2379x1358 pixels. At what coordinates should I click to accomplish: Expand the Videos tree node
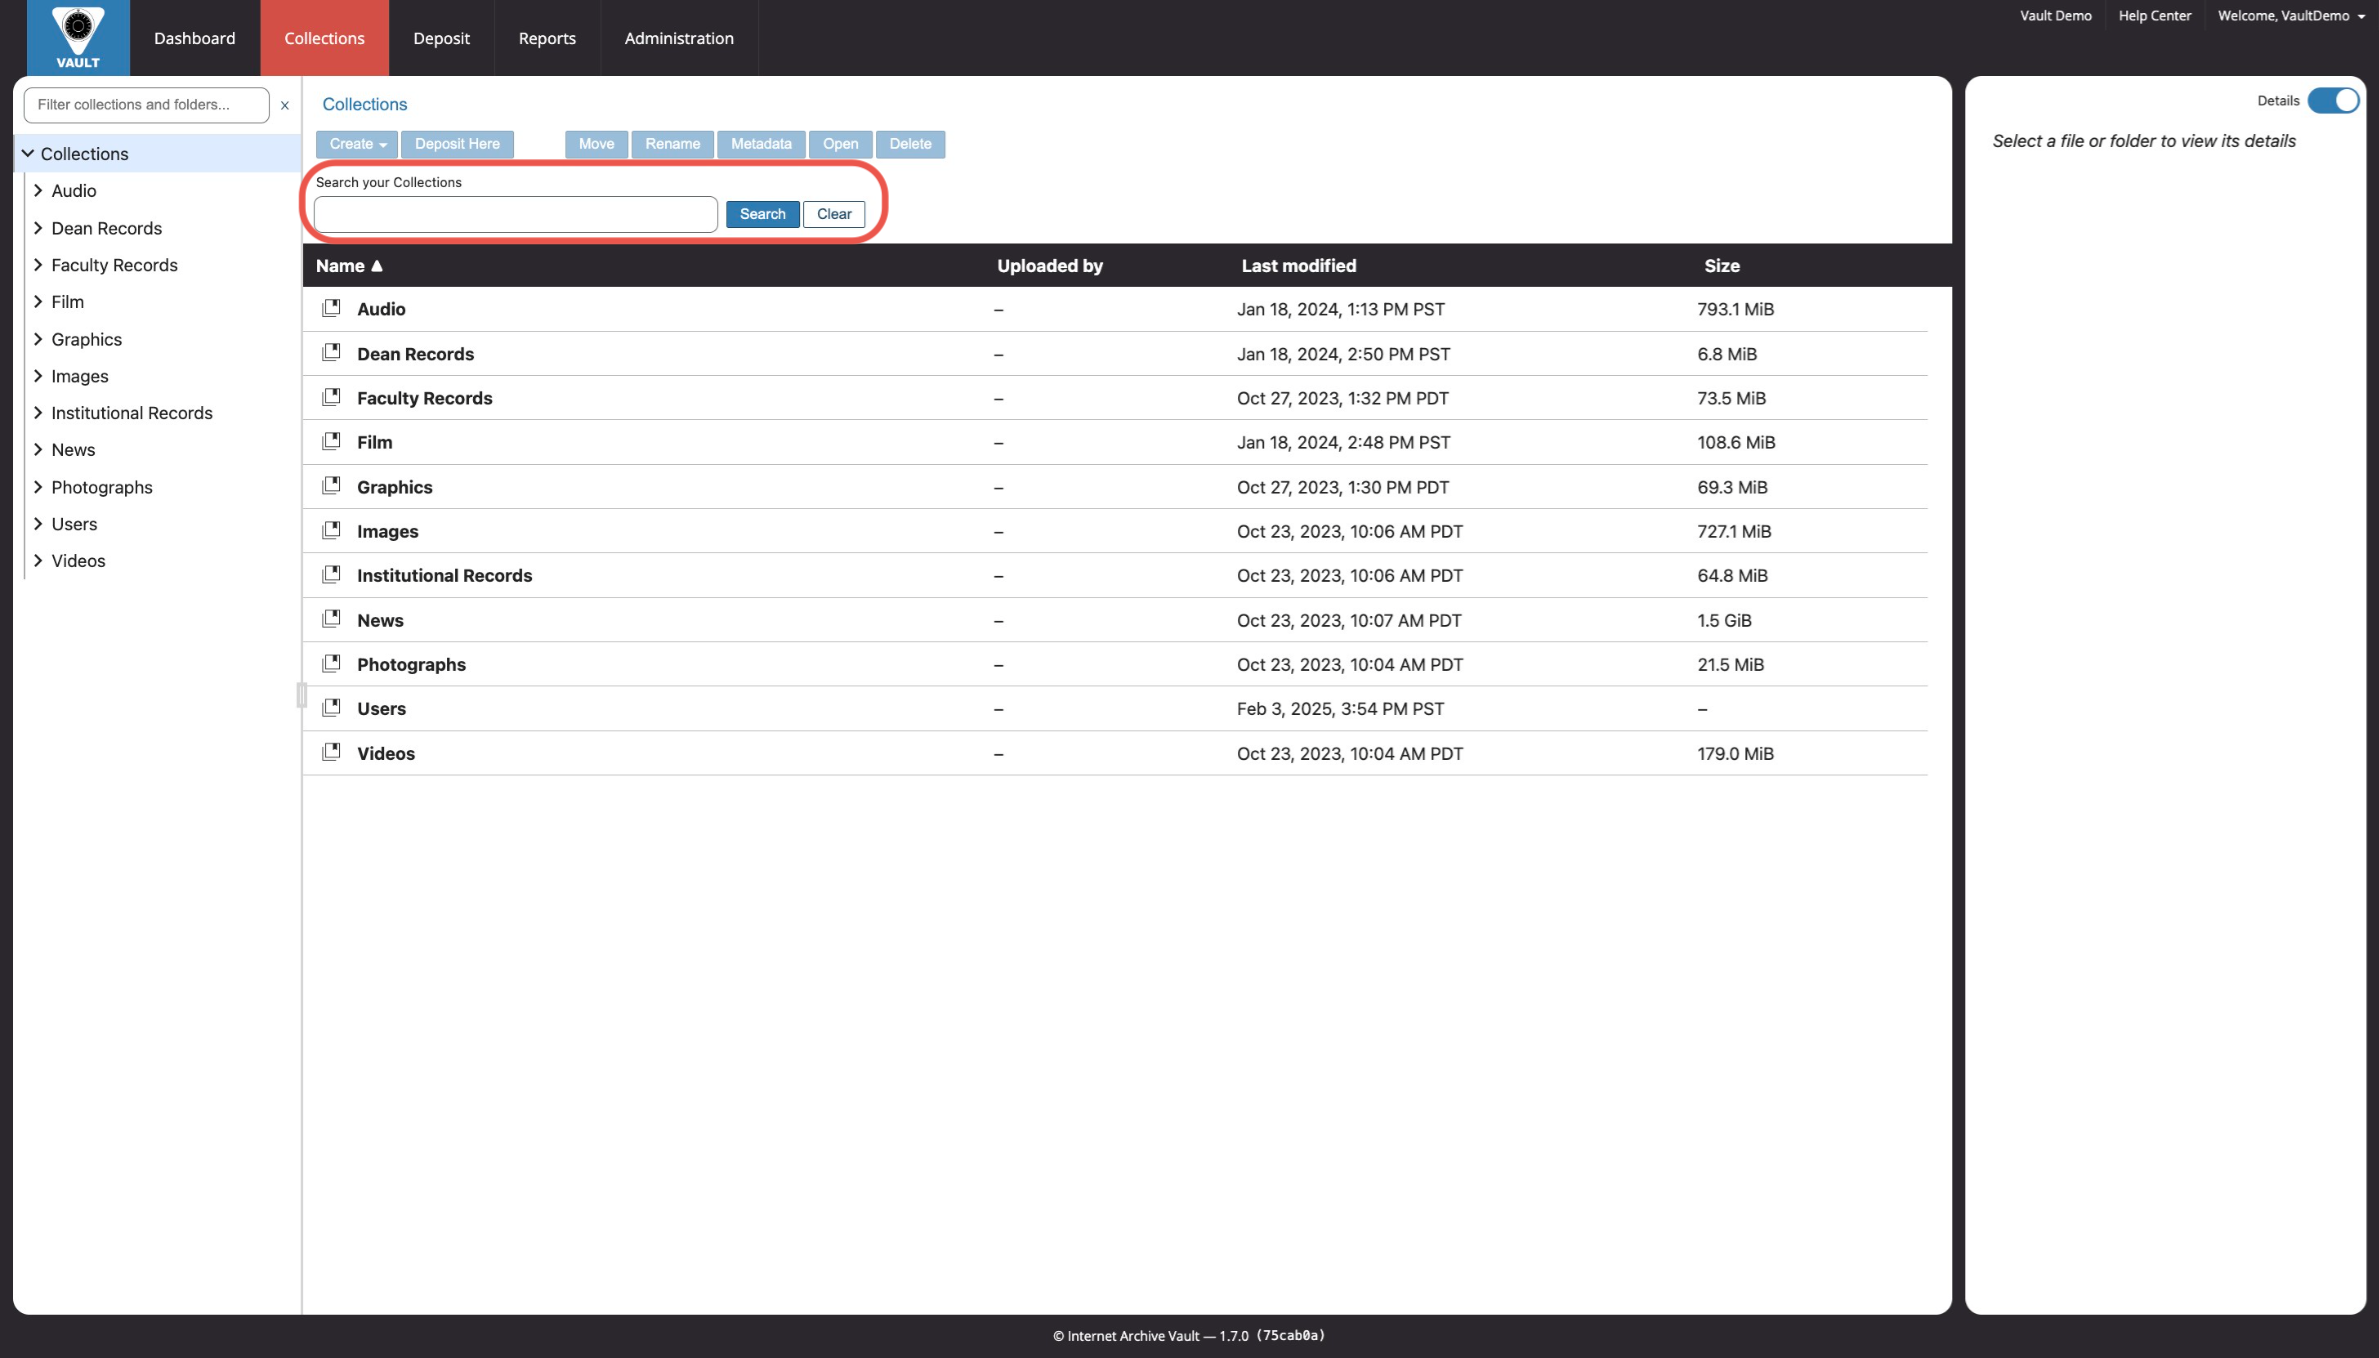point(38,560)
